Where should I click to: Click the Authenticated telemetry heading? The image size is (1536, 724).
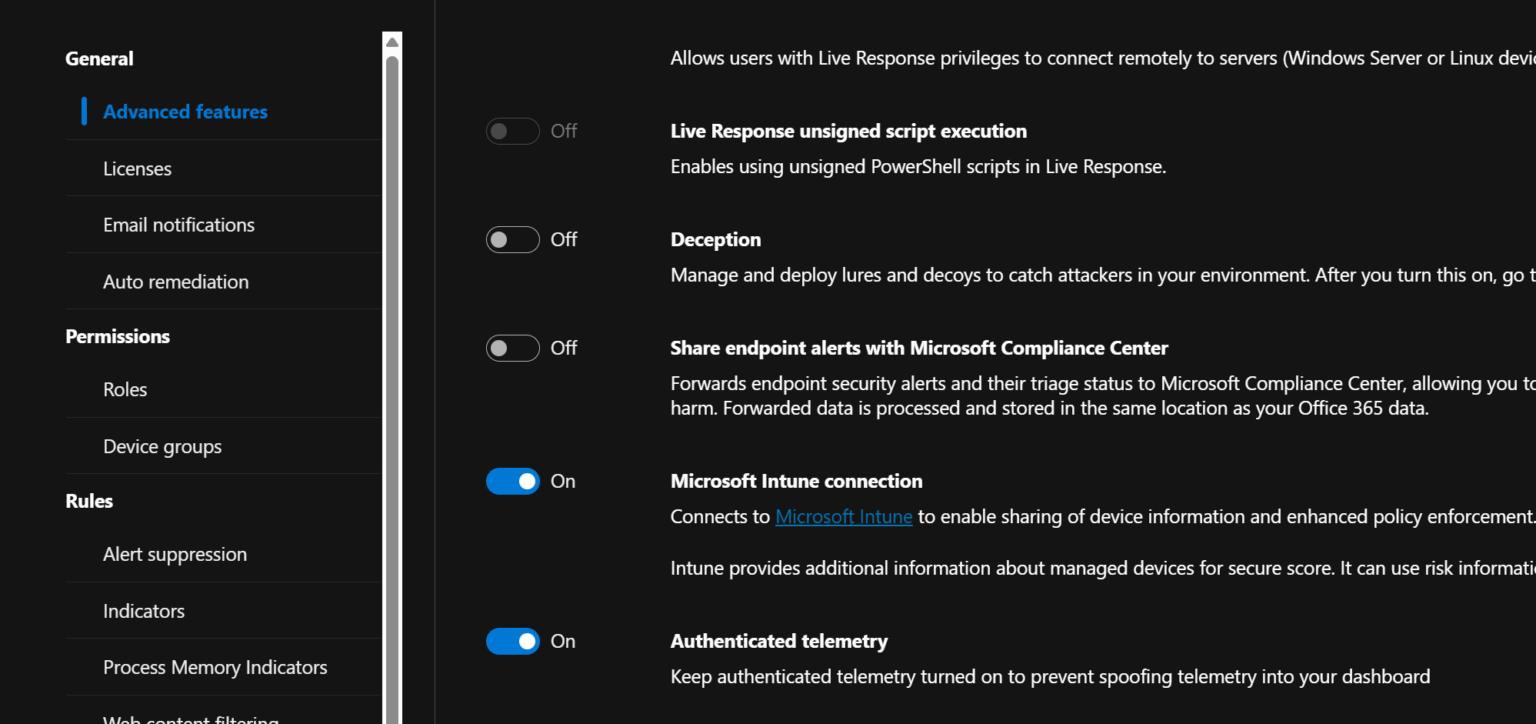pyautogui.click(x=779, y=641)
